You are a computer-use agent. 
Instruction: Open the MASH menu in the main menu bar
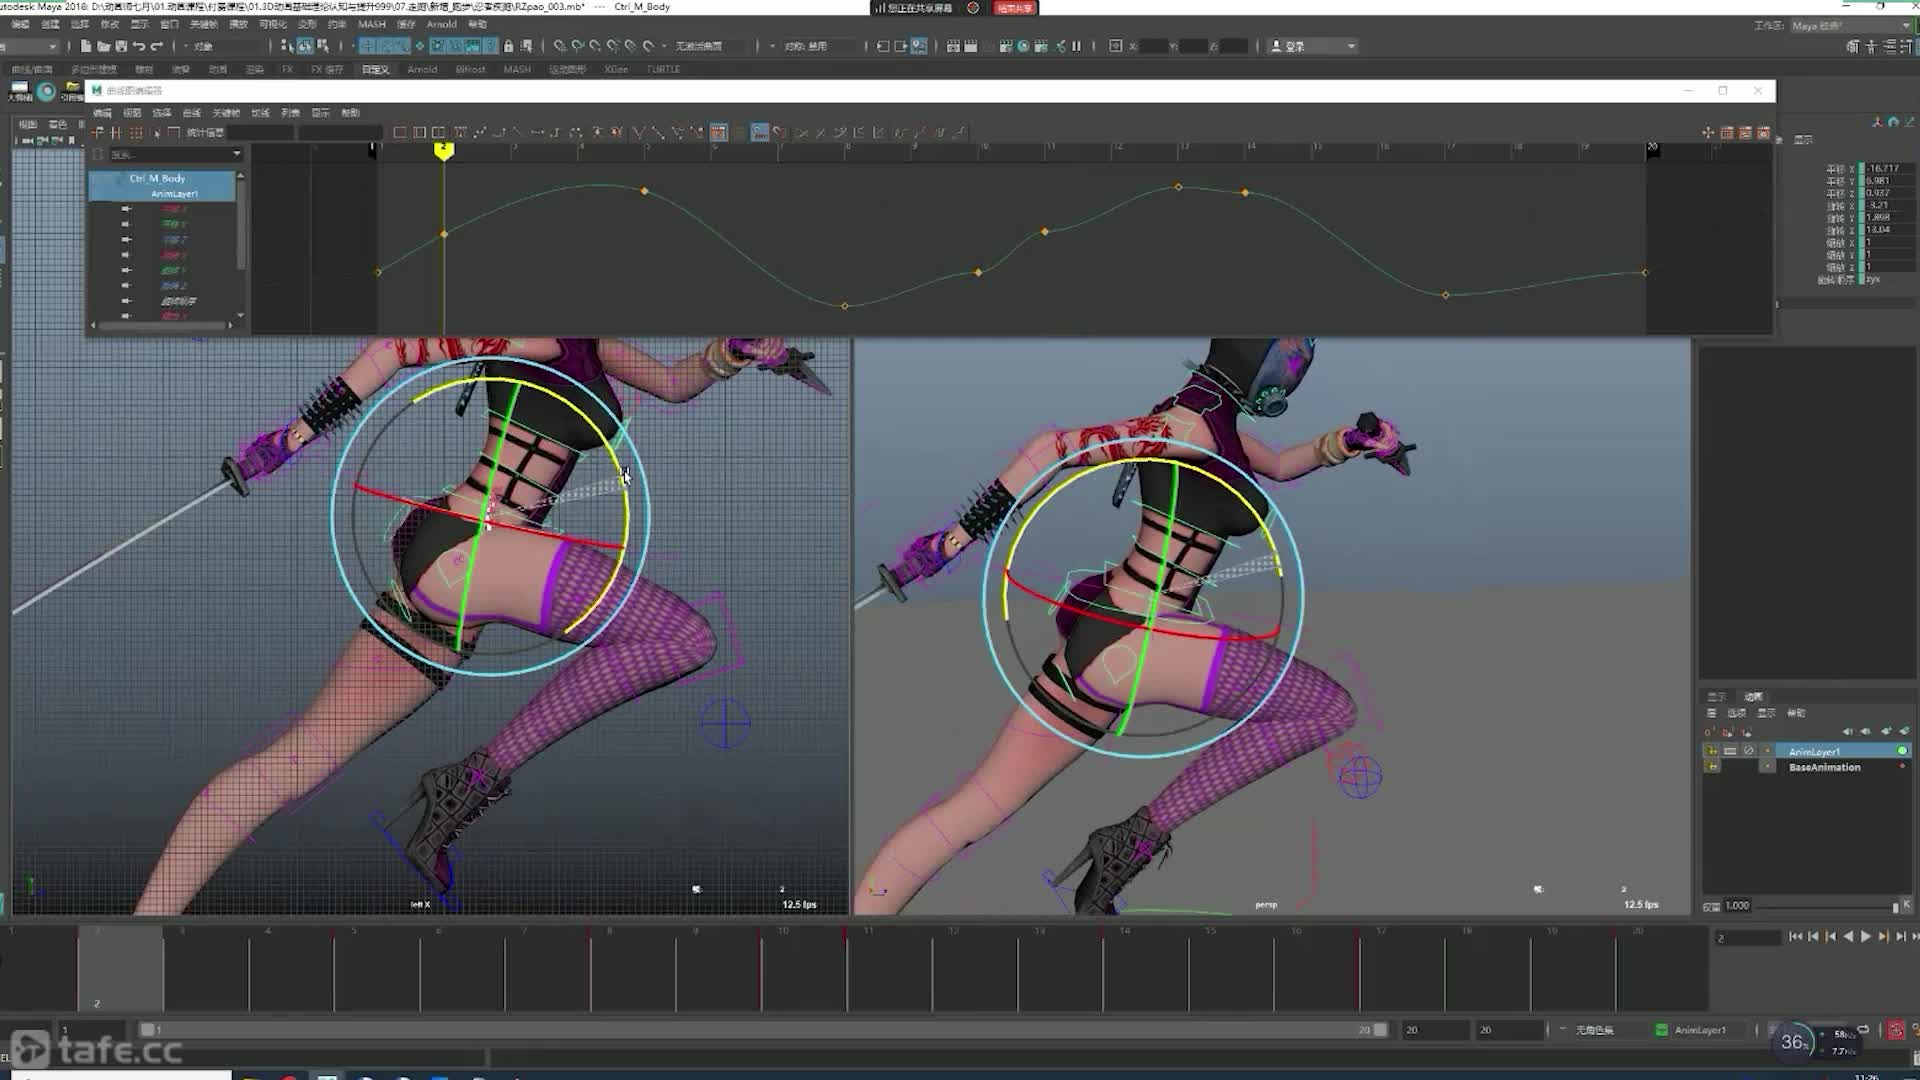coord(372,24)
